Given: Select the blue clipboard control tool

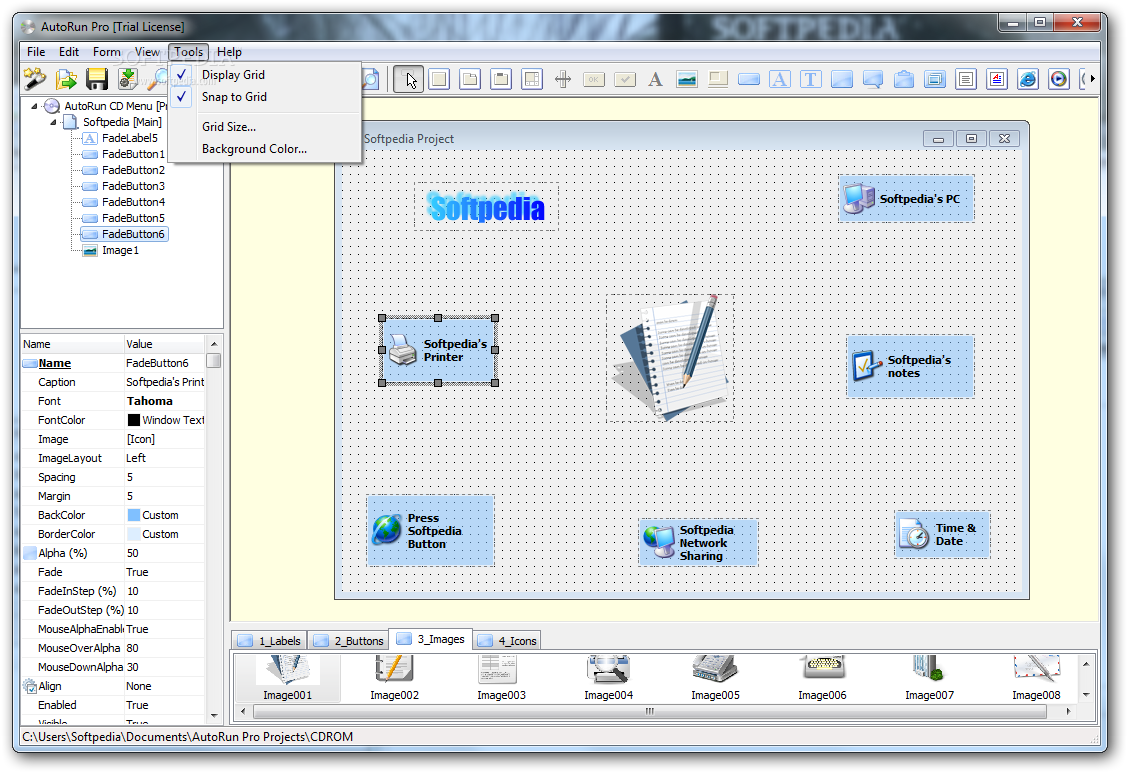Looking at the screenshot, I should pyautogui.click(x=904, y=79).
